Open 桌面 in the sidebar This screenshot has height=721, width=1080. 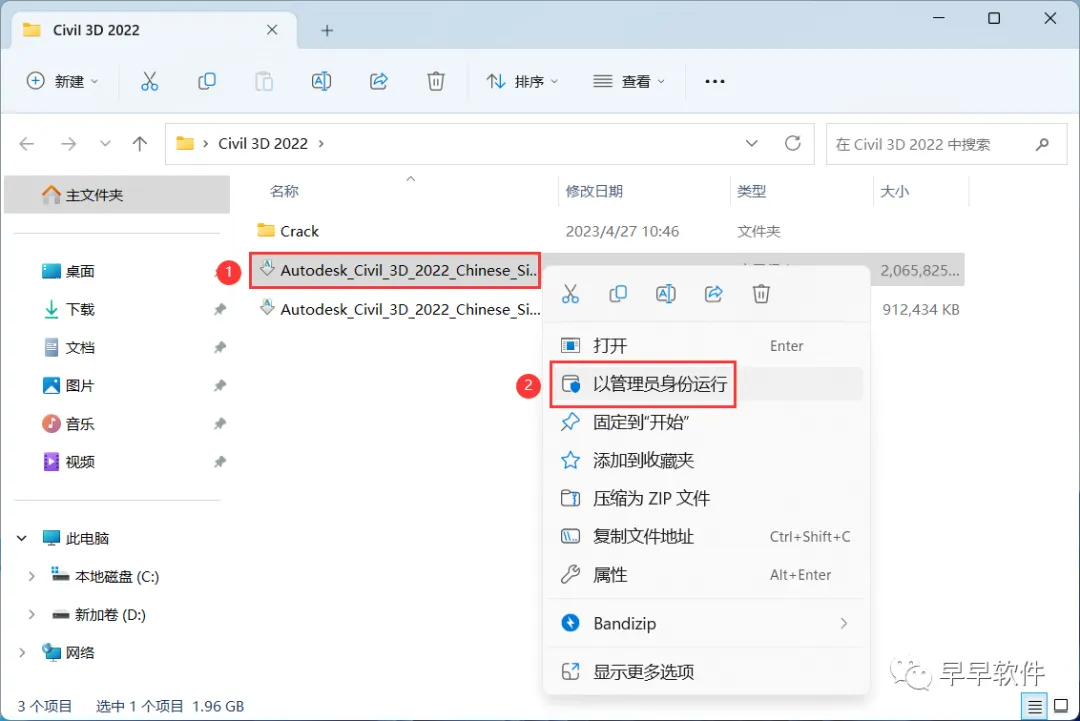pos(68,271)
